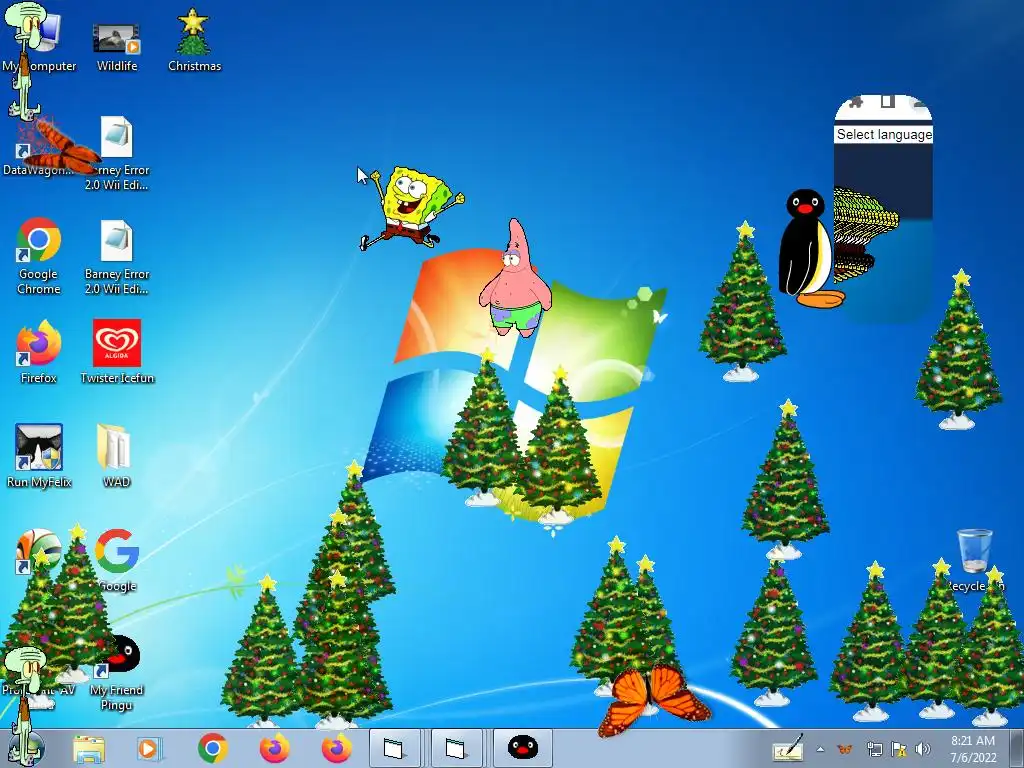Click the Pingu app button in taskbar
This screenshot has height=768, width=1024.
(522, 748)
